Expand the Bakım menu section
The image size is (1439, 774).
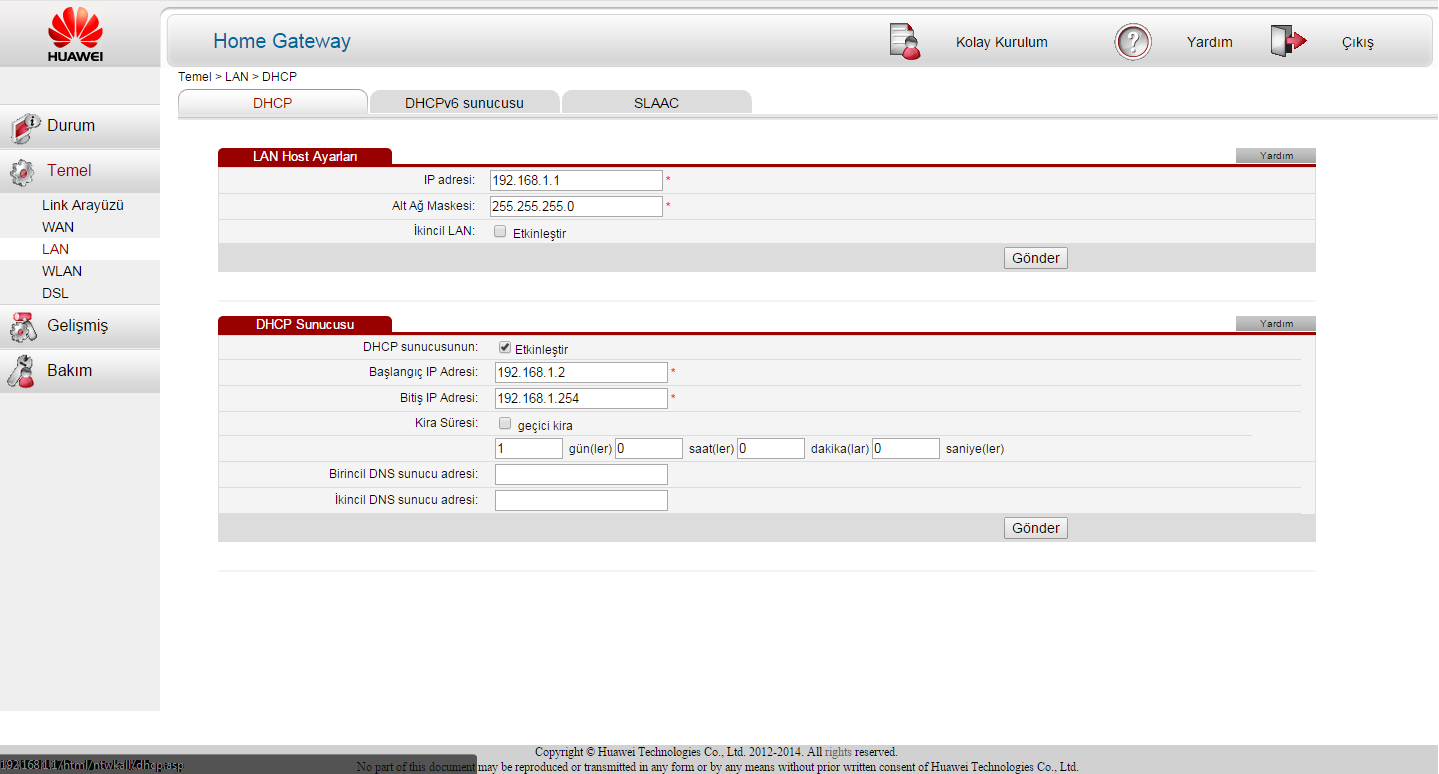80,370
